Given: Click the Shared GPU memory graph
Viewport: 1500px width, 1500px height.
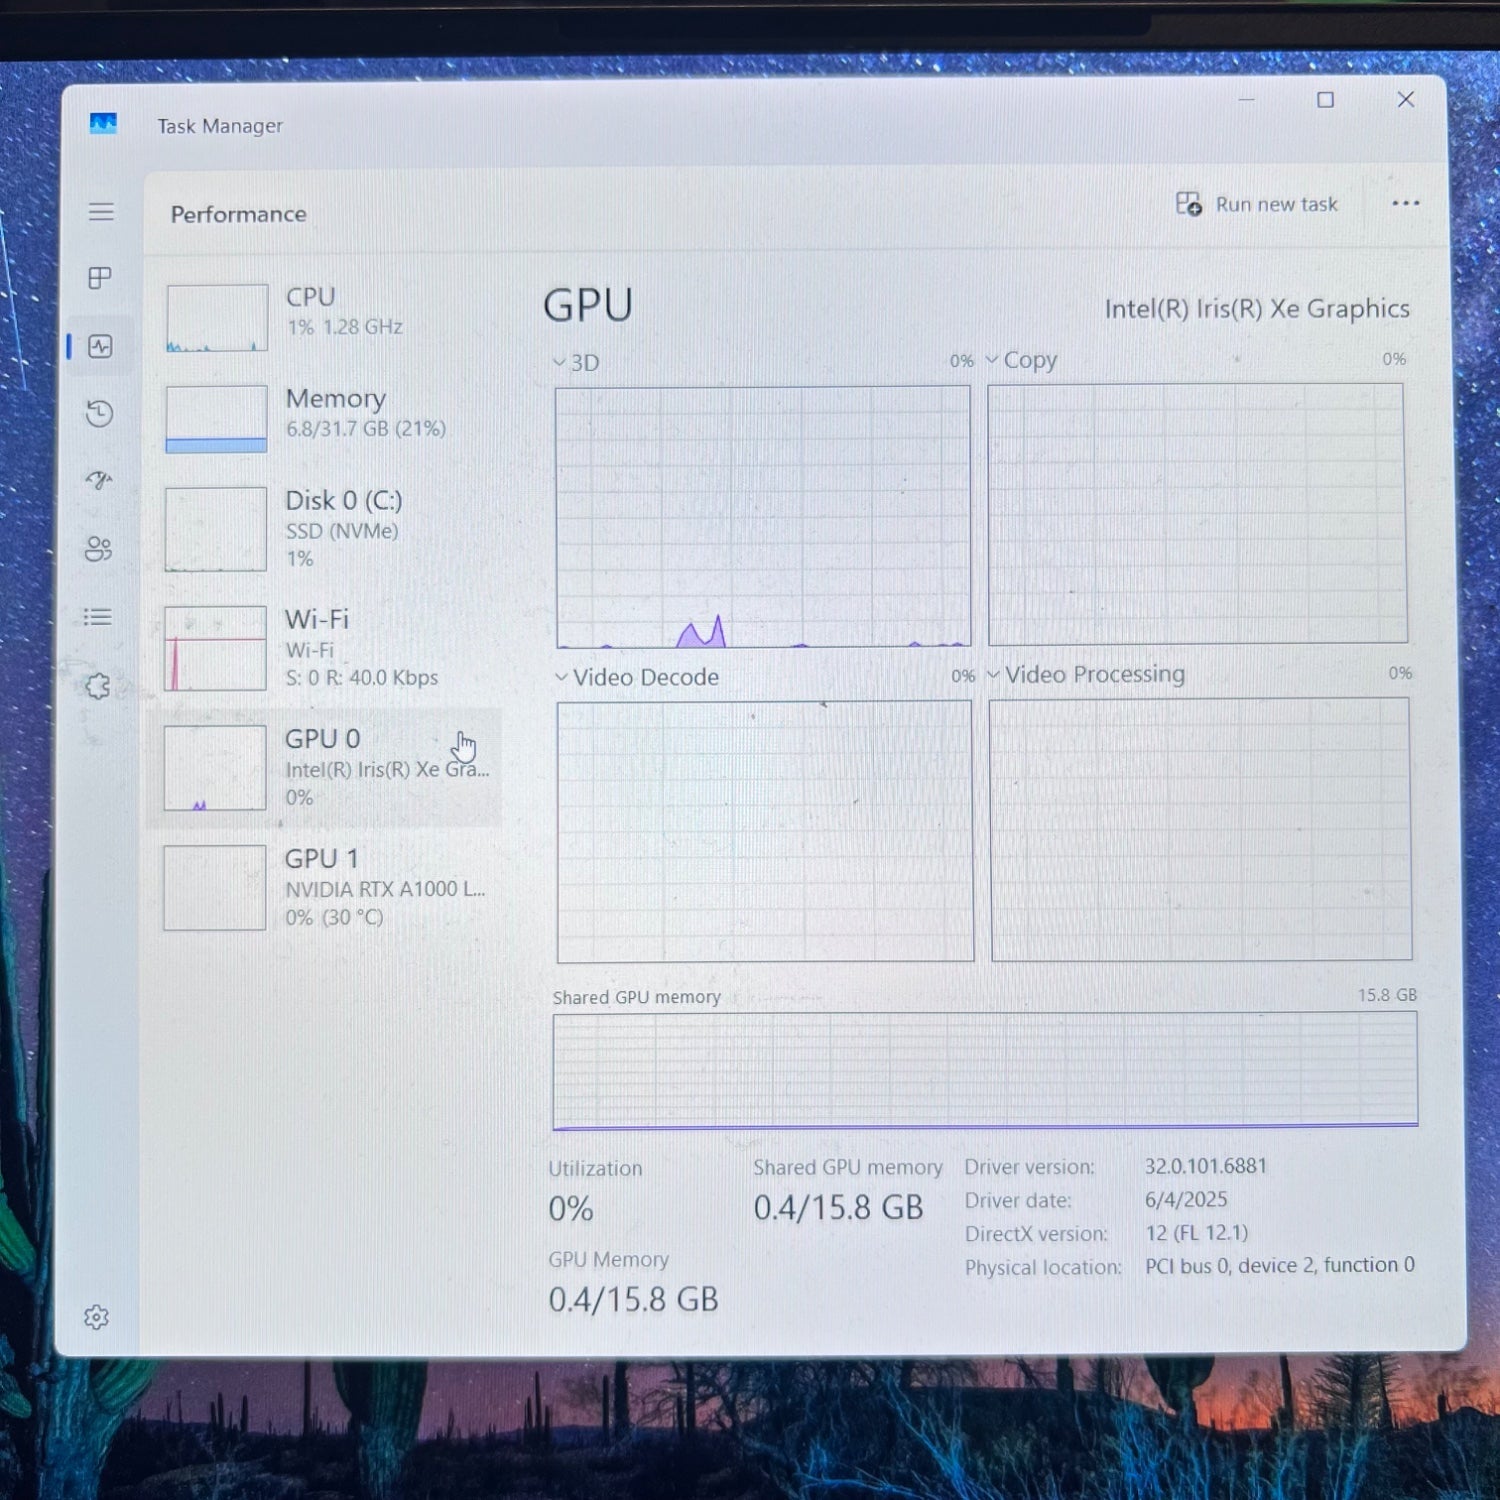Looking at the screenshot, I should 985,1070.
